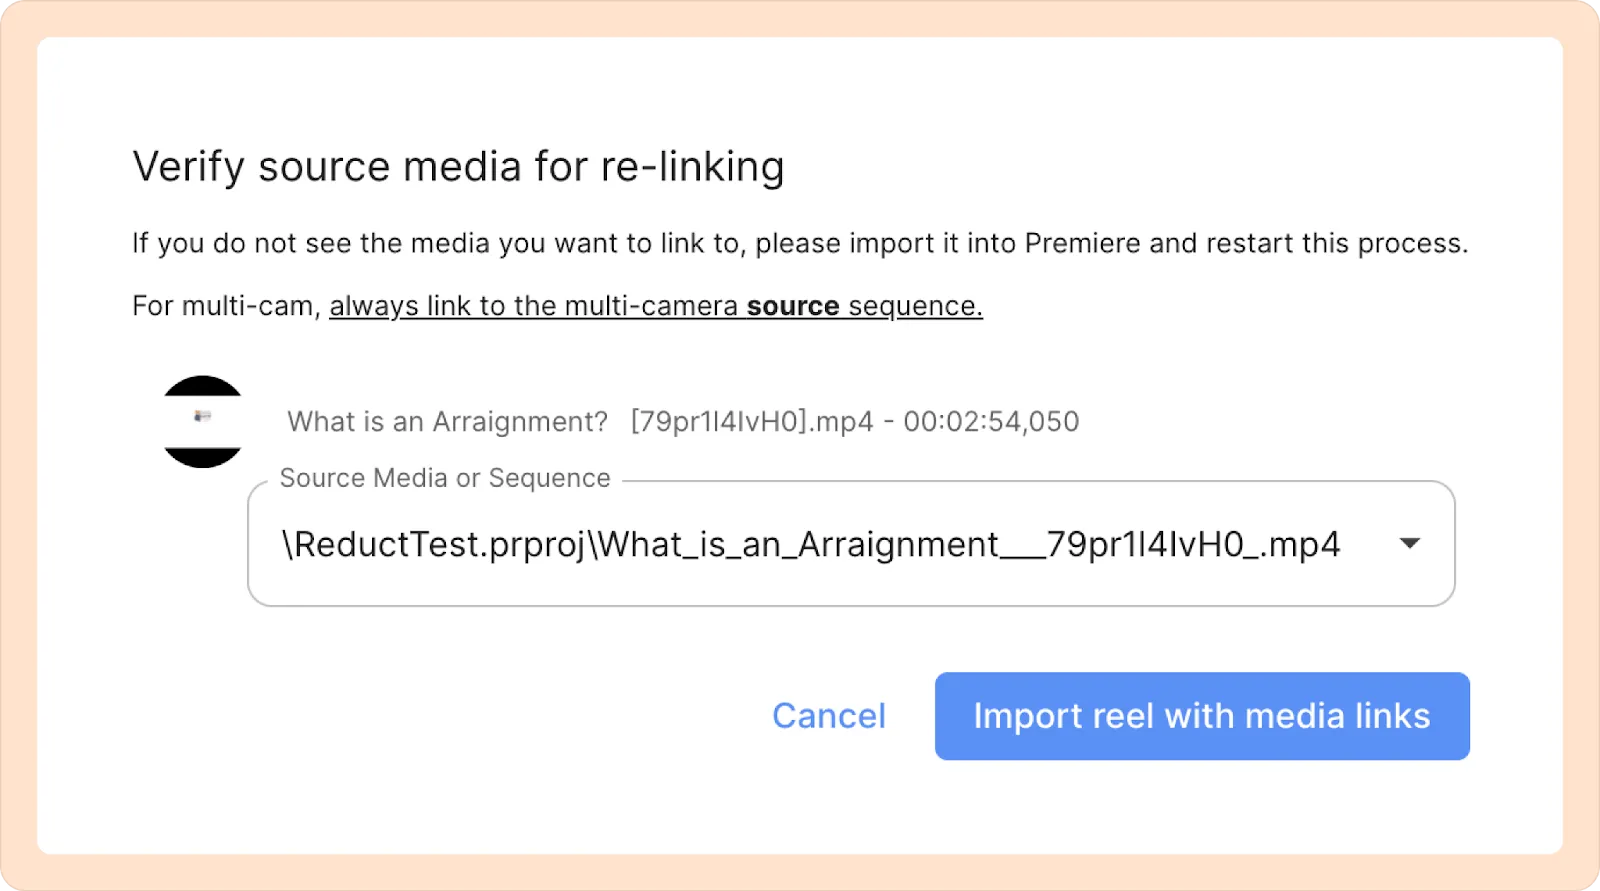Click the 00:02:54,050 duration text

pos(991,422)
